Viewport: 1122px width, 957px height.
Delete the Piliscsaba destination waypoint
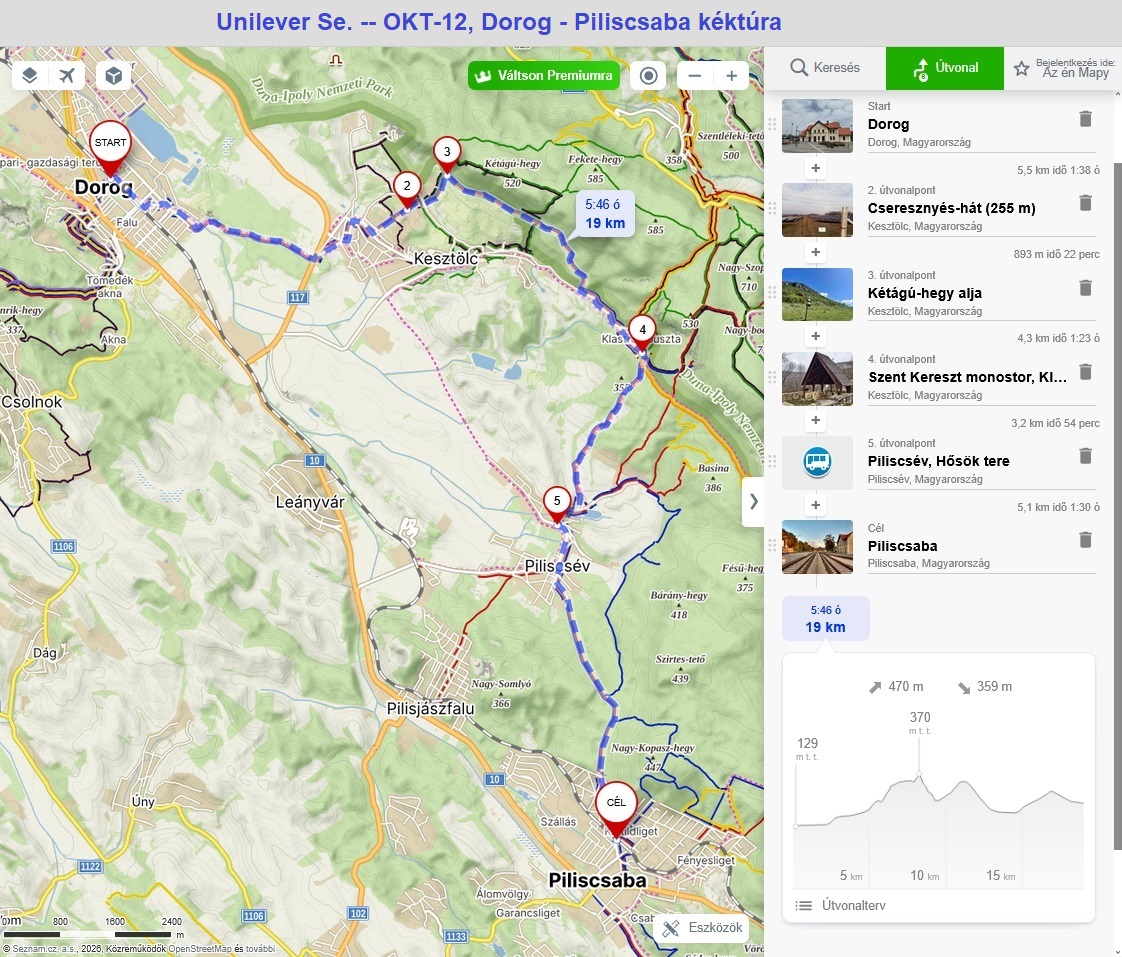1085,540
